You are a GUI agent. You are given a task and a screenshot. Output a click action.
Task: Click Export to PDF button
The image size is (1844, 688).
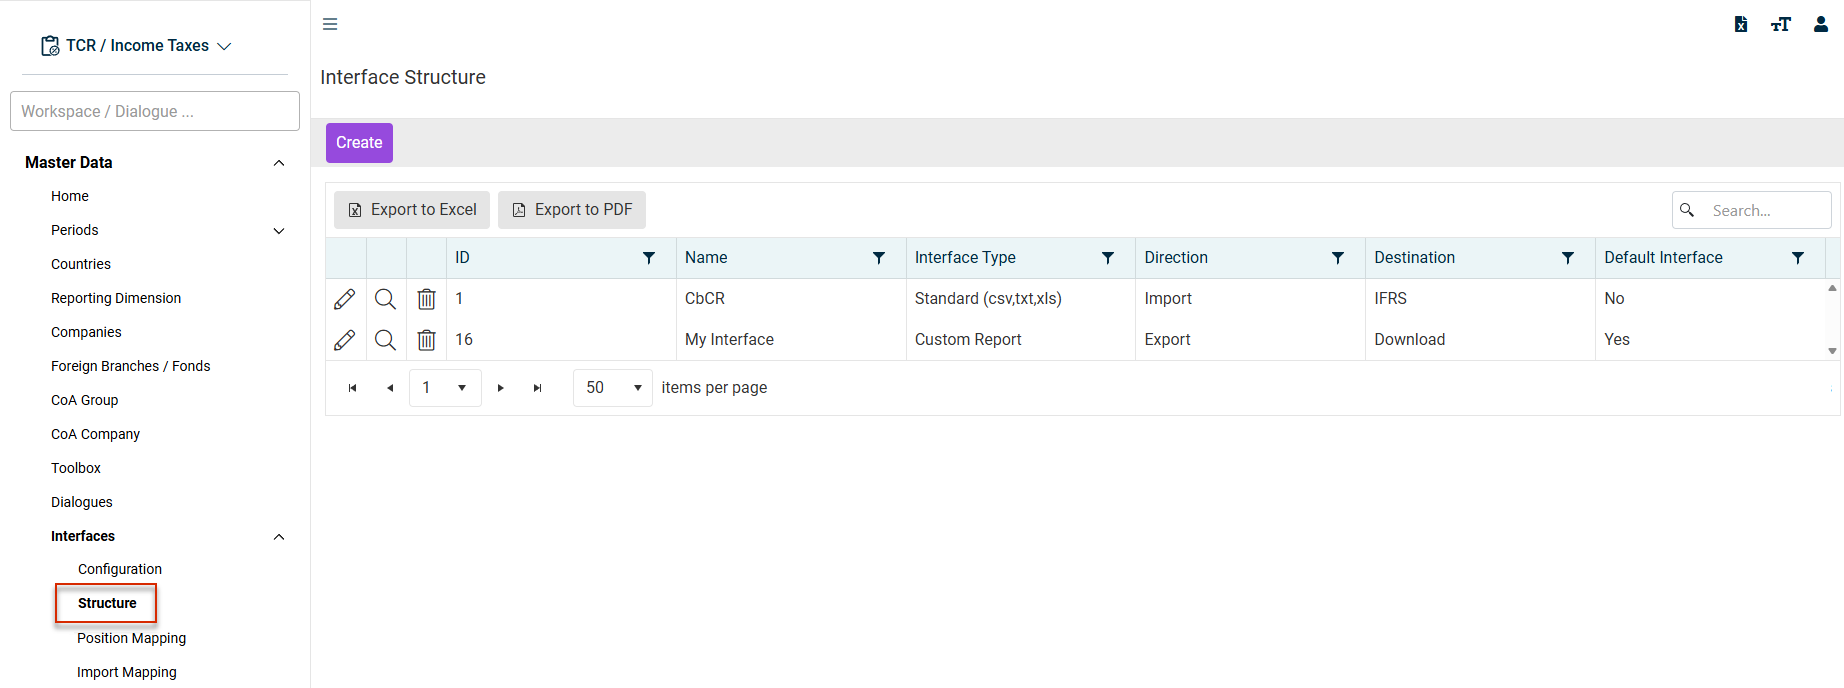pos(572,210)
